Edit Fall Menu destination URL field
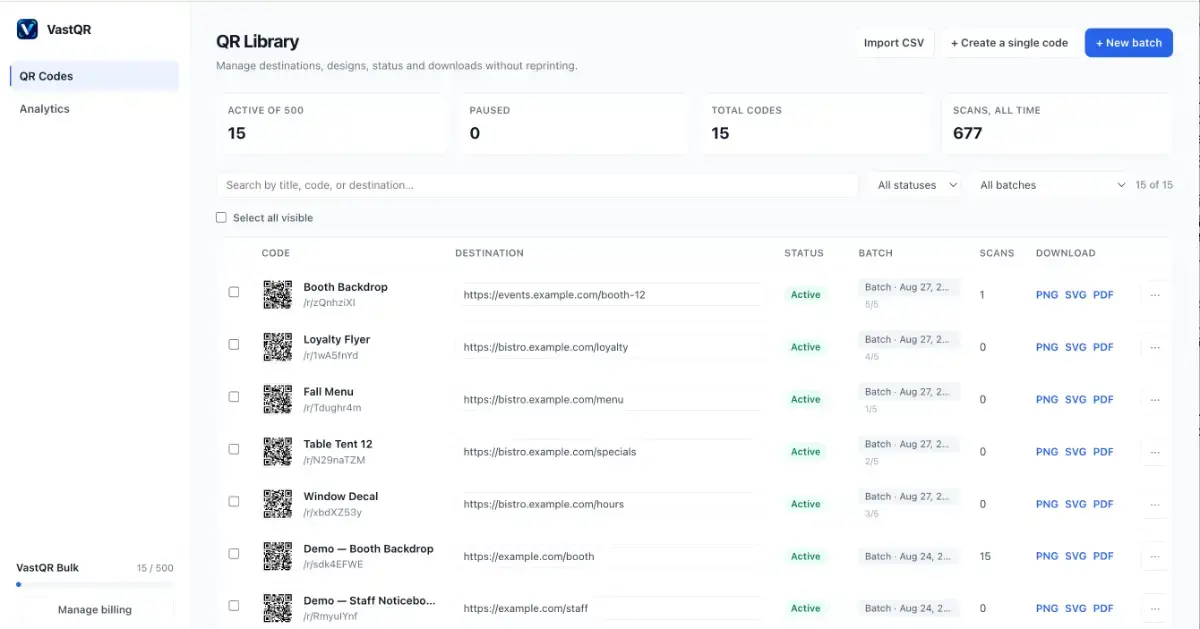Screen dimensions: 1200x629 pos(609,399)
